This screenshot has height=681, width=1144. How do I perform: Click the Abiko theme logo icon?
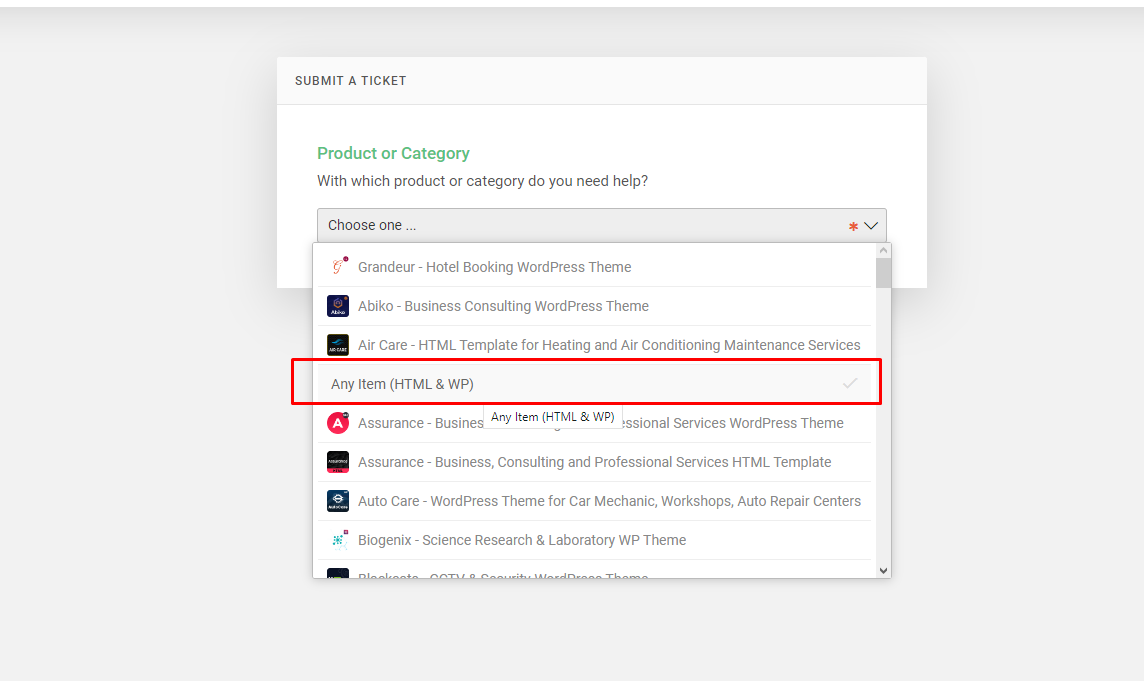pyautogui.click(x=338, y=306)
